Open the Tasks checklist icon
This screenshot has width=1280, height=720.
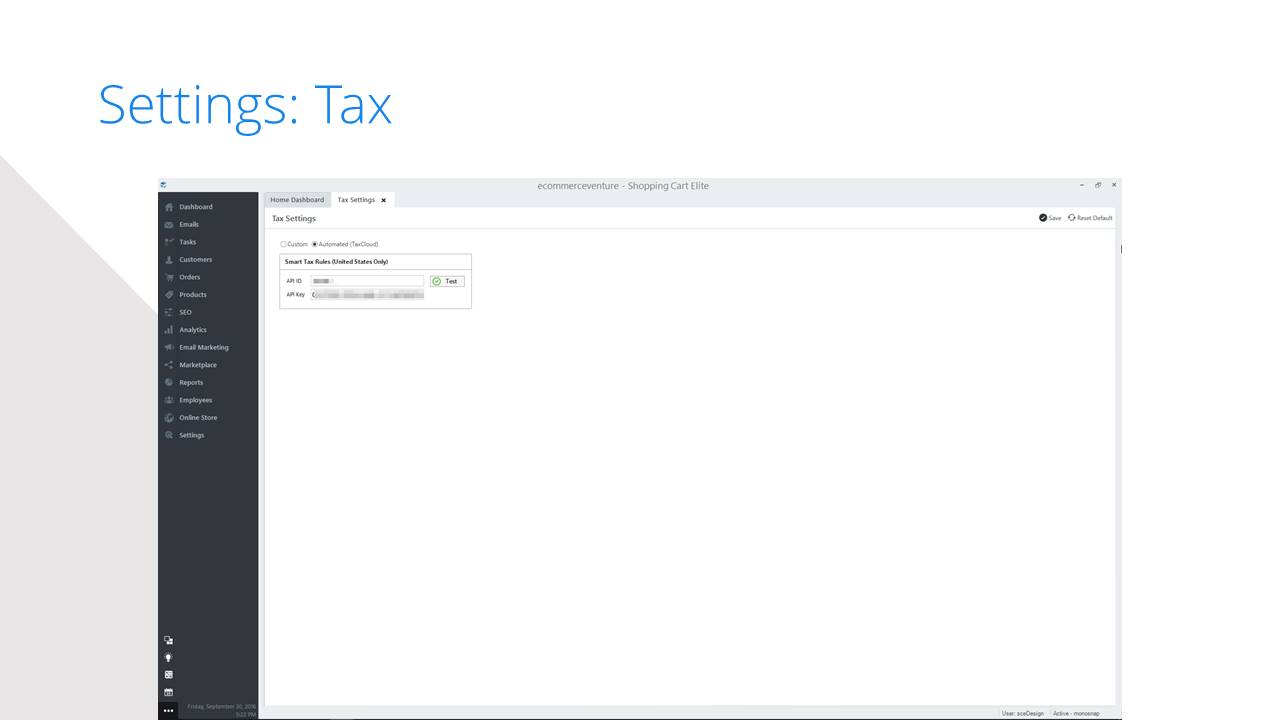[x=169, y=242]
